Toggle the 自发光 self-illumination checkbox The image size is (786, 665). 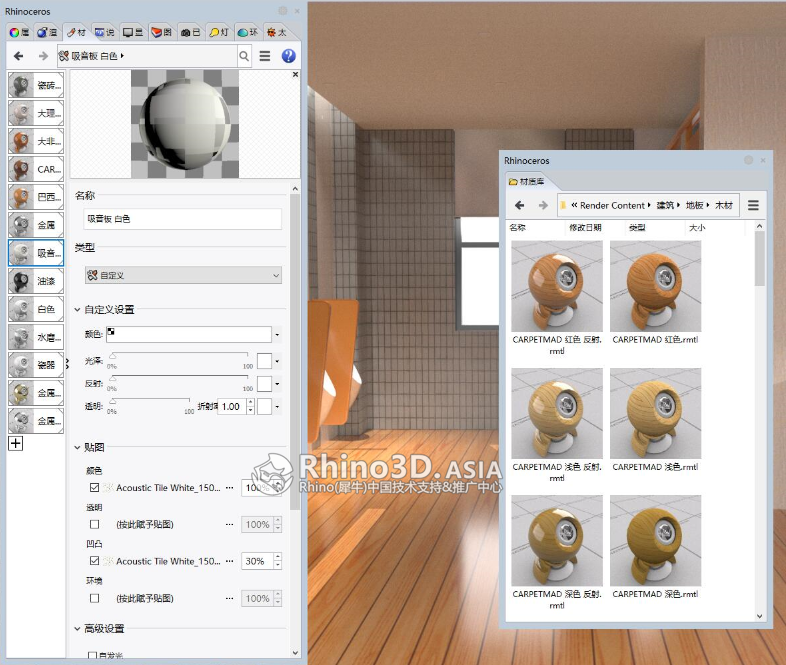(92, 655)
